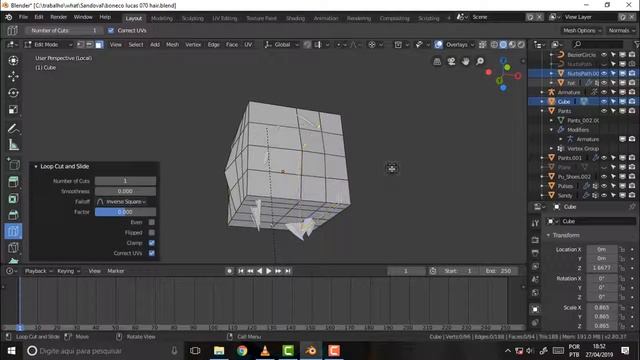
Task: Select the Measure tool
Action: [13, 145]
